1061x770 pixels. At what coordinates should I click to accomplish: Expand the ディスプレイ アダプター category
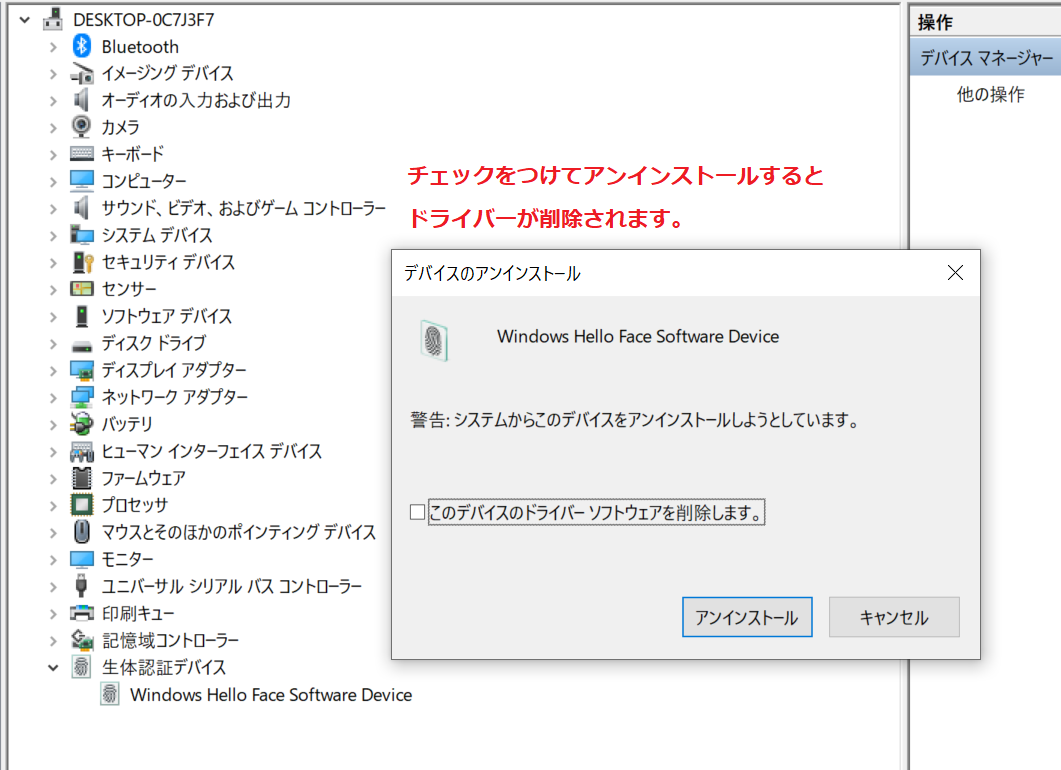click(53, 370)
